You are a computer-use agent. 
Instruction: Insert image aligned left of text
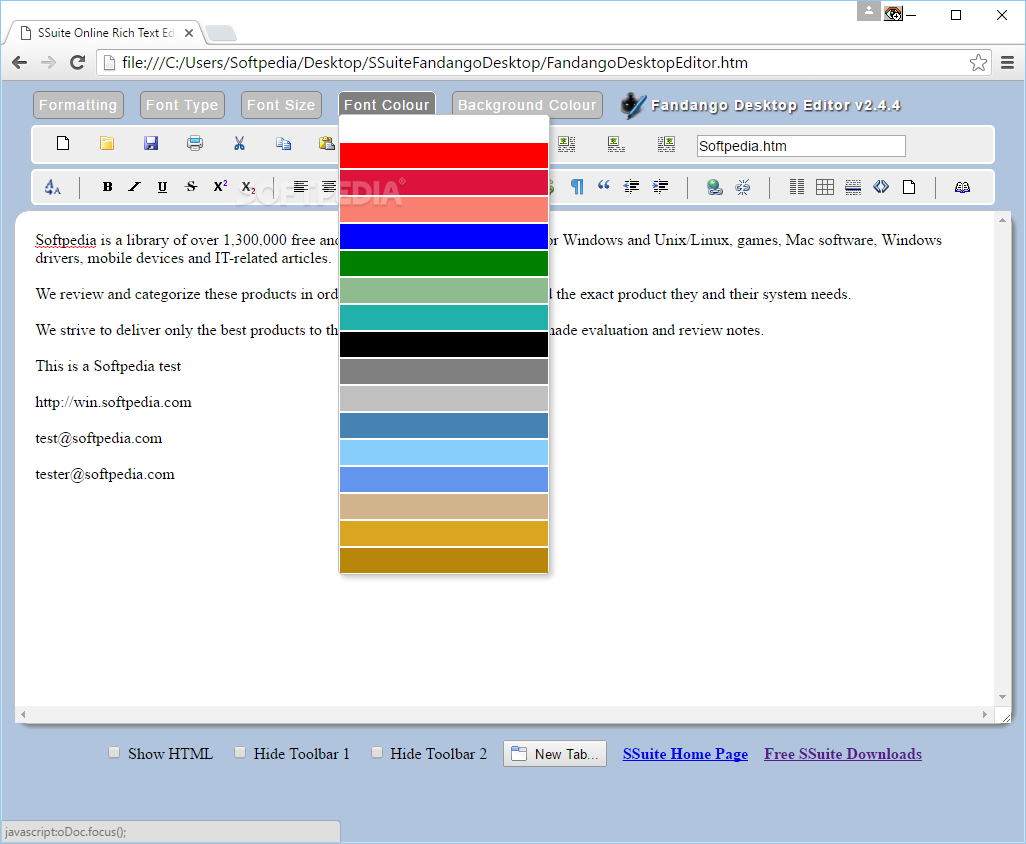567,144
